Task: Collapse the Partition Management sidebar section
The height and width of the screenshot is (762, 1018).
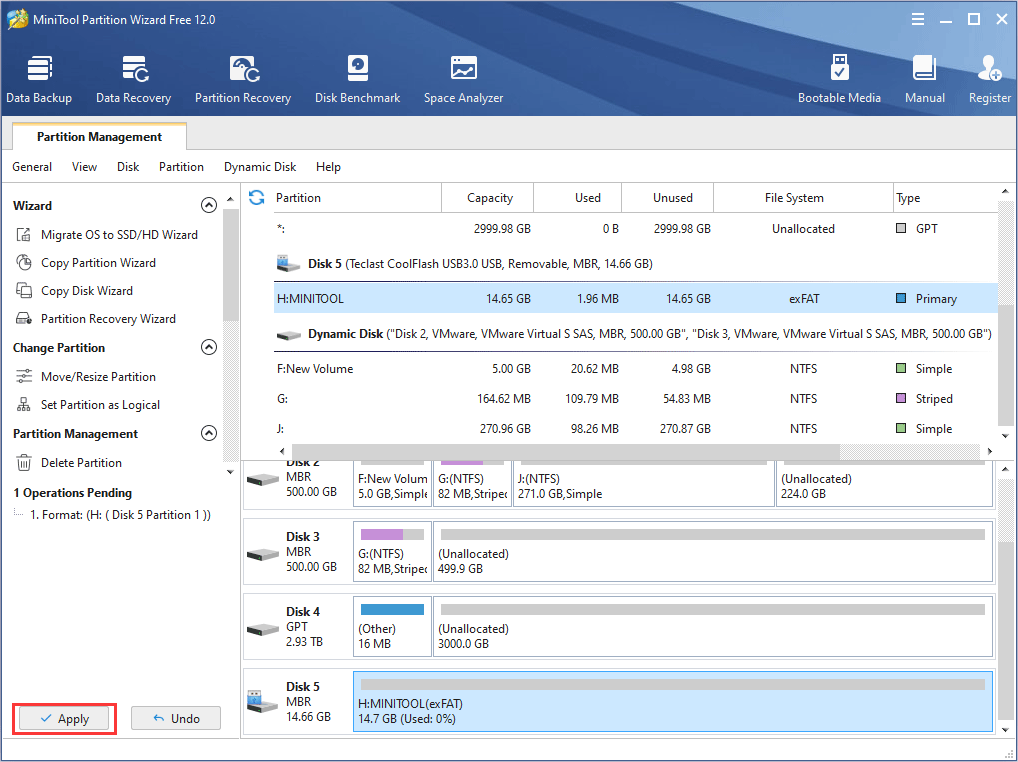Action: point(208,433)
